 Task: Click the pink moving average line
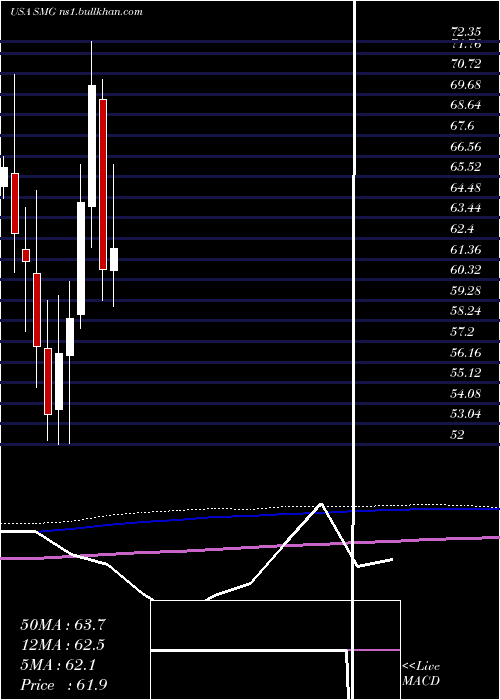[250, 548]
